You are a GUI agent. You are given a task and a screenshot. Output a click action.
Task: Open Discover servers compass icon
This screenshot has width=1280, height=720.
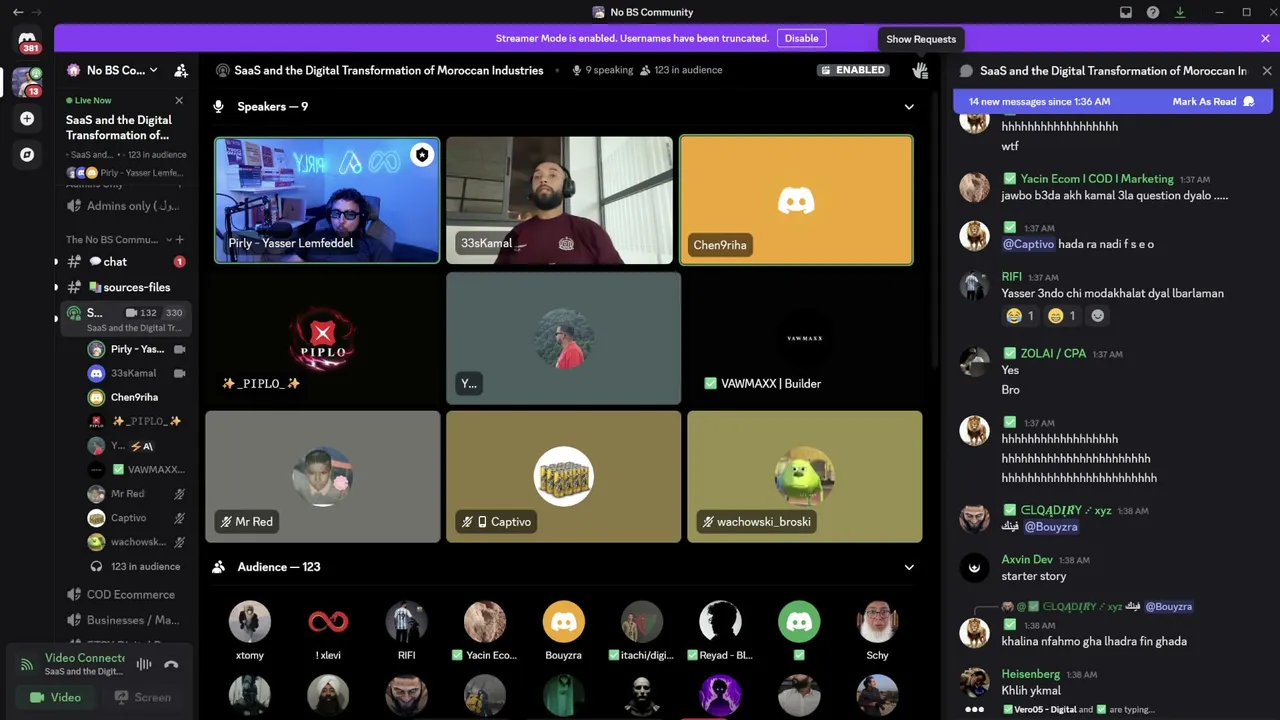click(27, 155)
